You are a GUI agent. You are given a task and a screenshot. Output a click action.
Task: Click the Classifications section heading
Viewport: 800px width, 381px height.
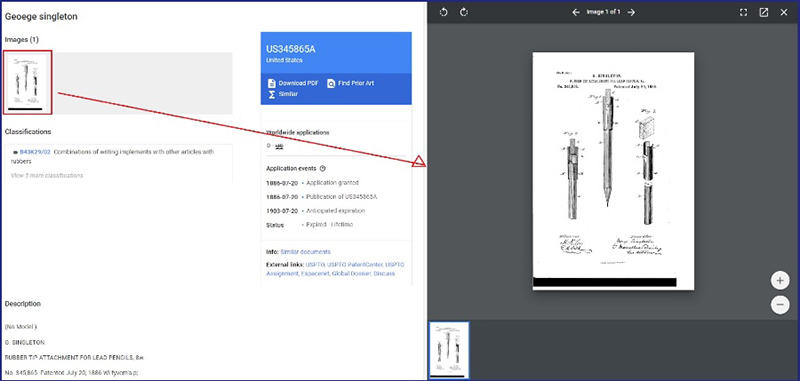click(x=28, y=132)
